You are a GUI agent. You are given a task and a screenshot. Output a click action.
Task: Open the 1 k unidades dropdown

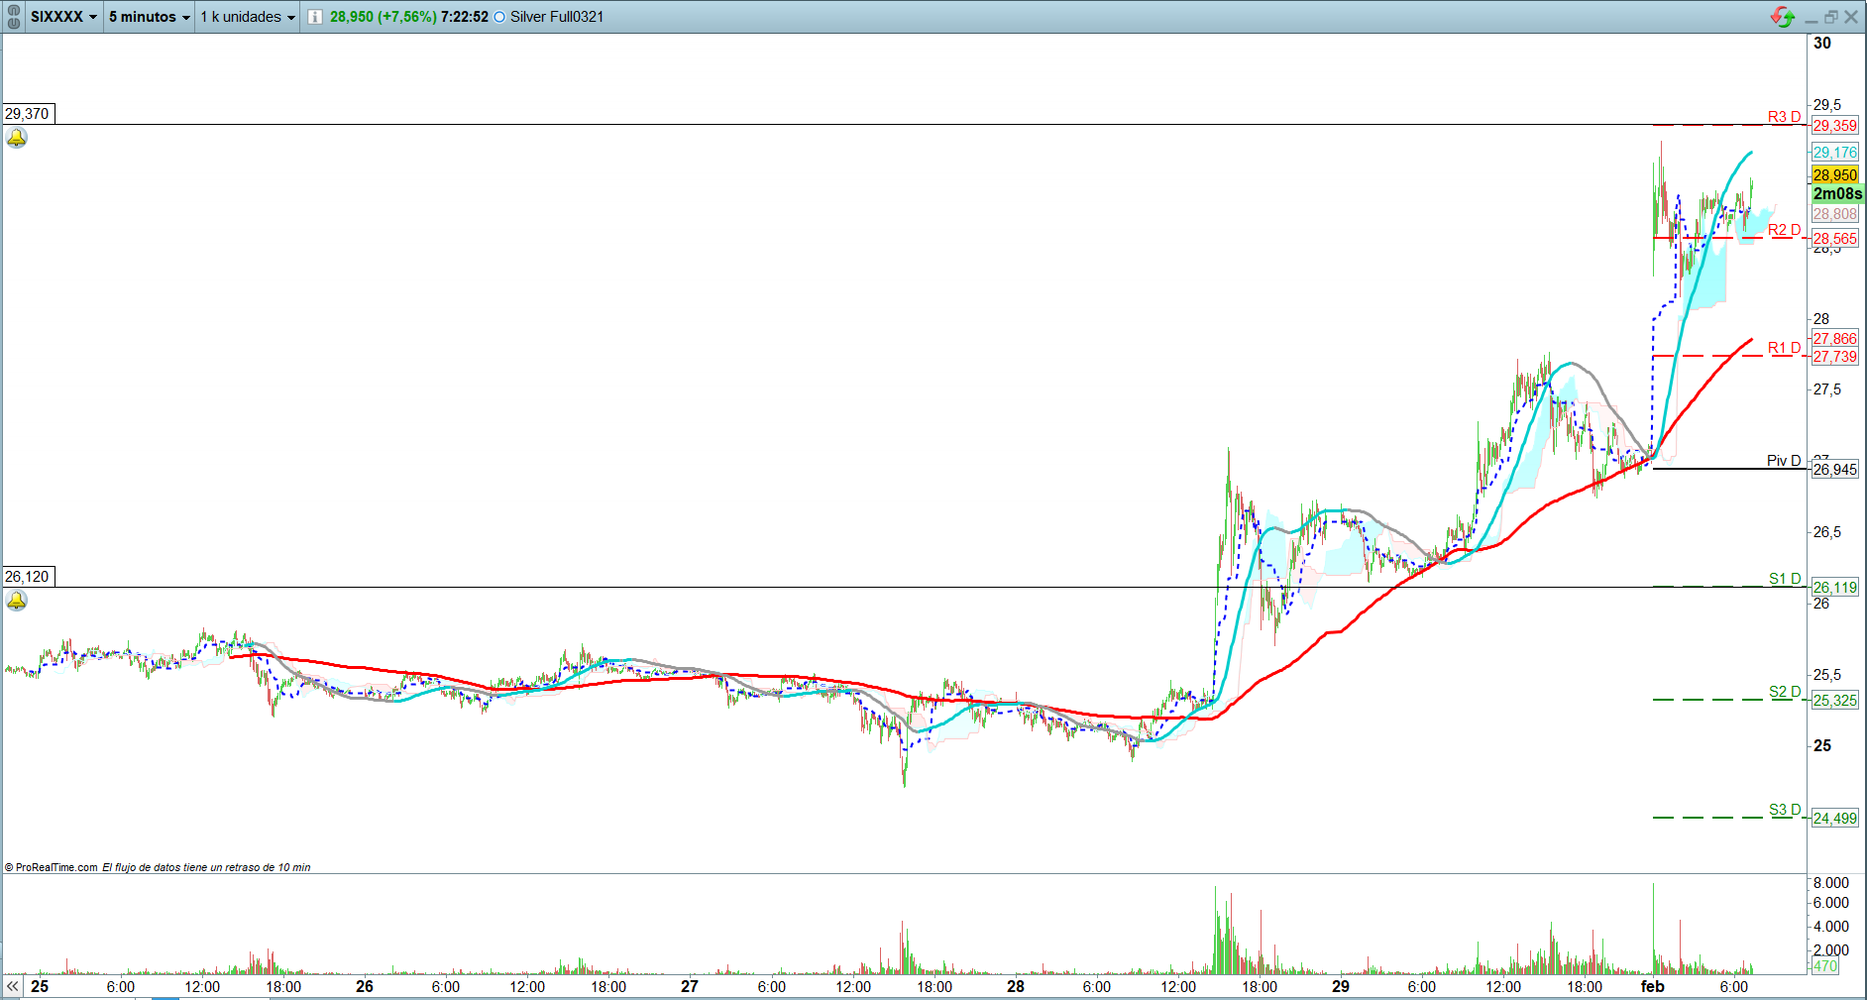[248, 17]
